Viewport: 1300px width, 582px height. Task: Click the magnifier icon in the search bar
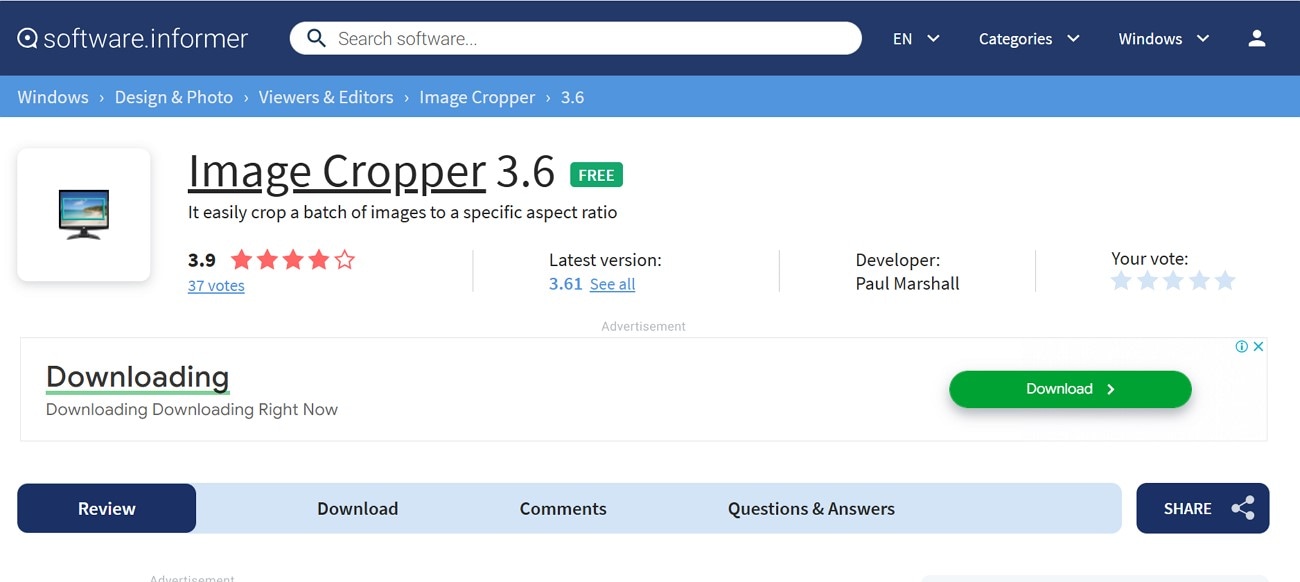tap(316, 38)
